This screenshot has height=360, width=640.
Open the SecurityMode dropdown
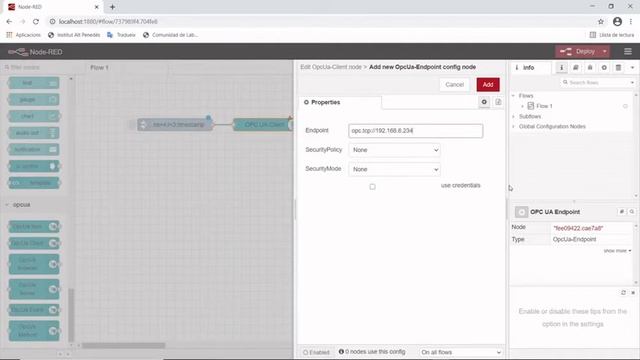[394, 169]
